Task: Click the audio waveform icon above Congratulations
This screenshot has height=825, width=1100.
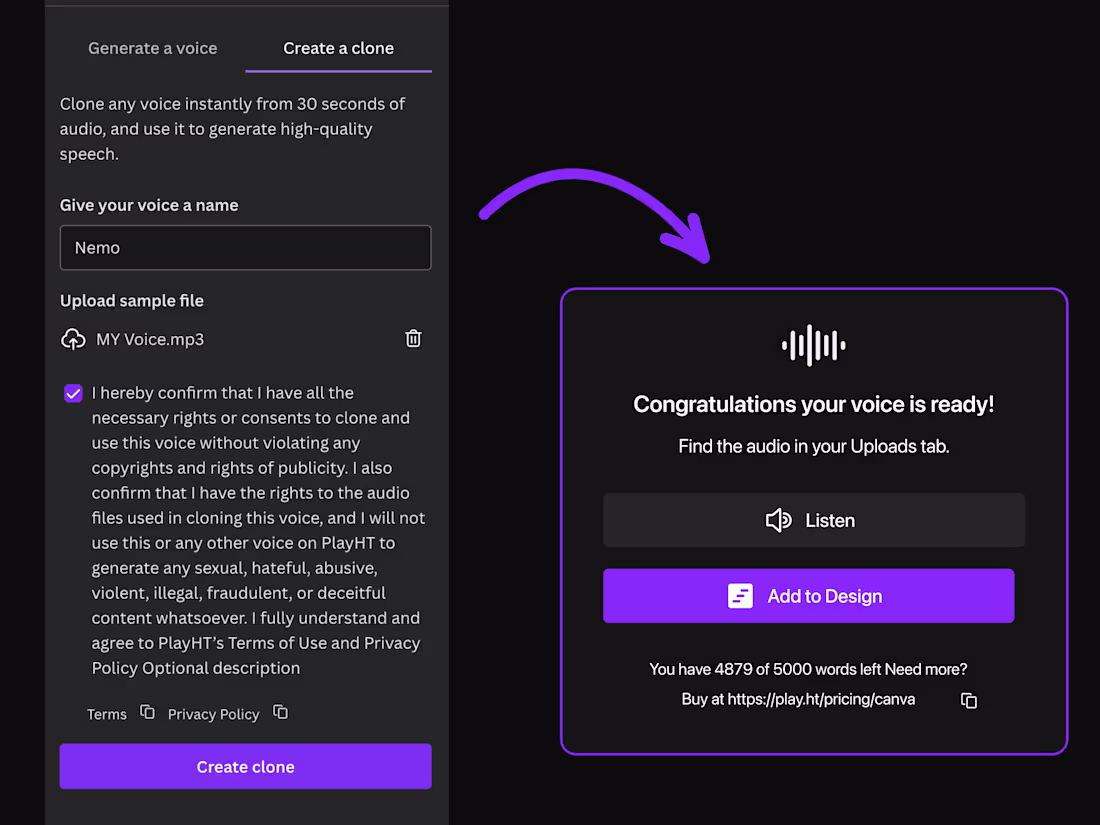Action: 814,345
